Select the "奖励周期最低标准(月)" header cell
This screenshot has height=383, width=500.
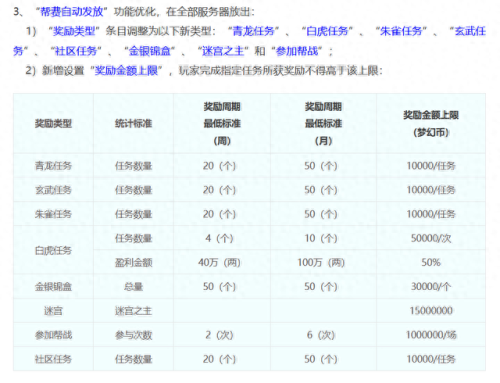(323, 124)
